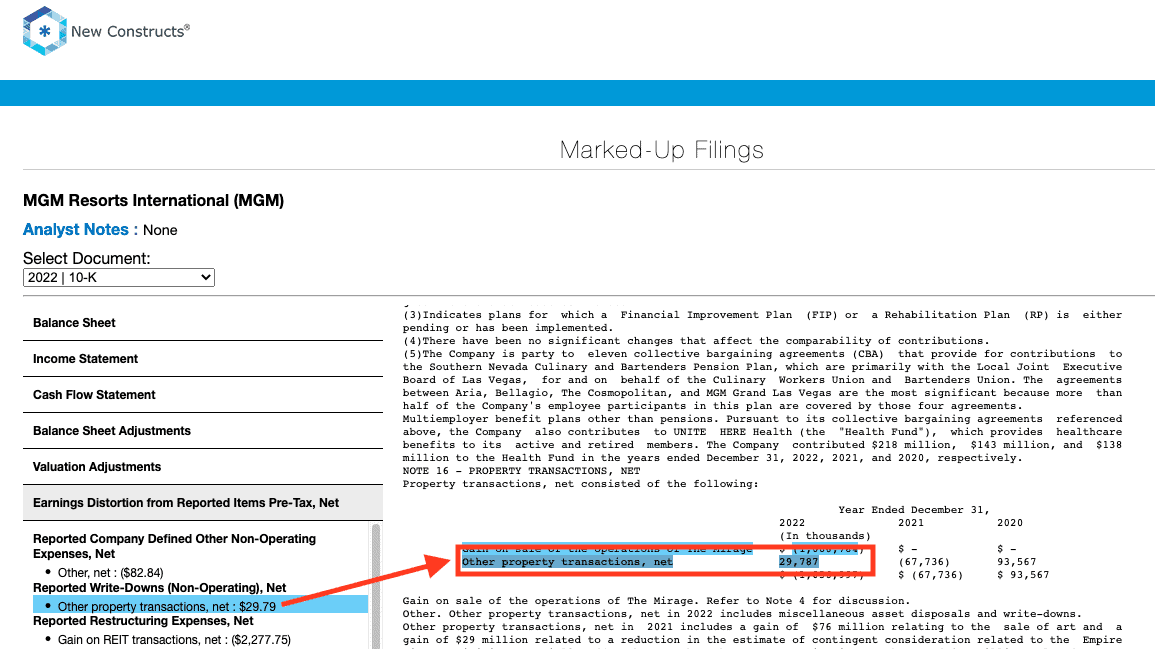Click the 2021 column header in the table
Image resolution: width=1155 pixels, height=649 pixels.
pos(910,523)
